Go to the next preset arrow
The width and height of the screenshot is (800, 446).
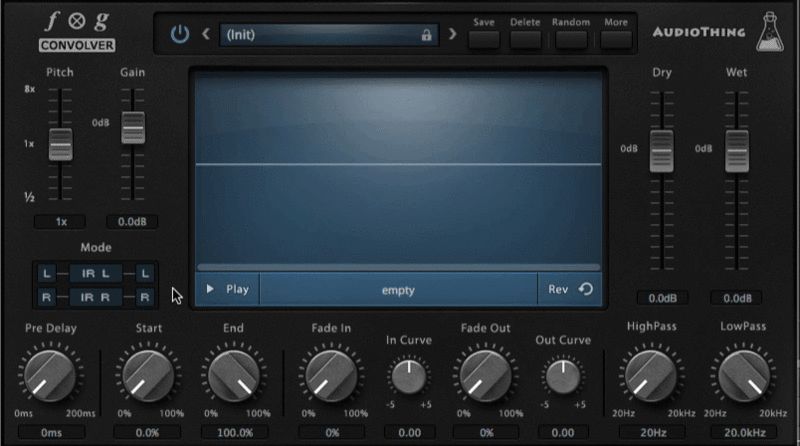coord(452,34)
